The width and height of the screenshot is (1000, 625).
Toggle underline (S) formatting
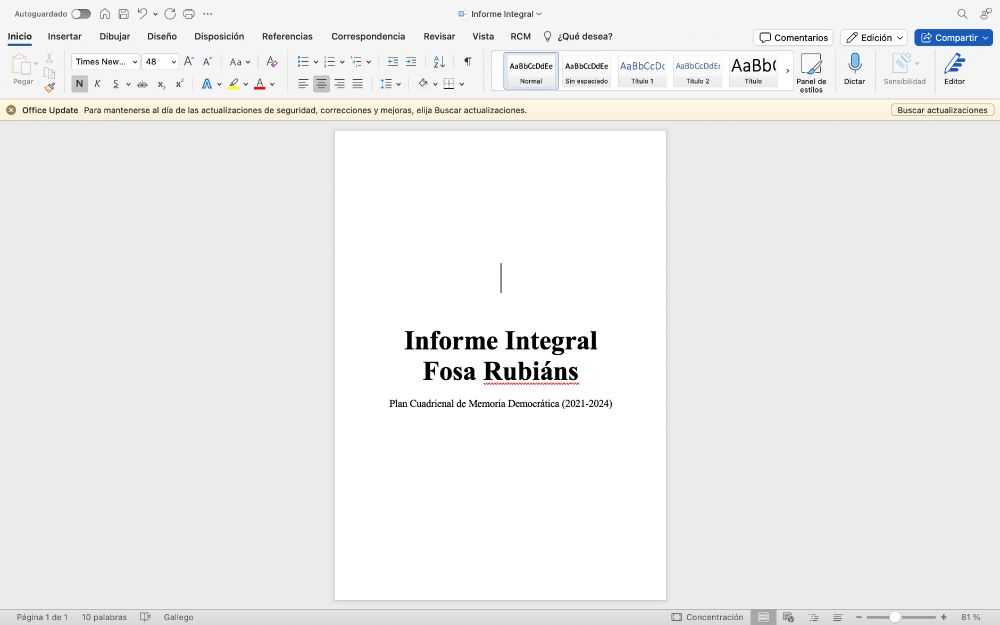coord(115,84)
